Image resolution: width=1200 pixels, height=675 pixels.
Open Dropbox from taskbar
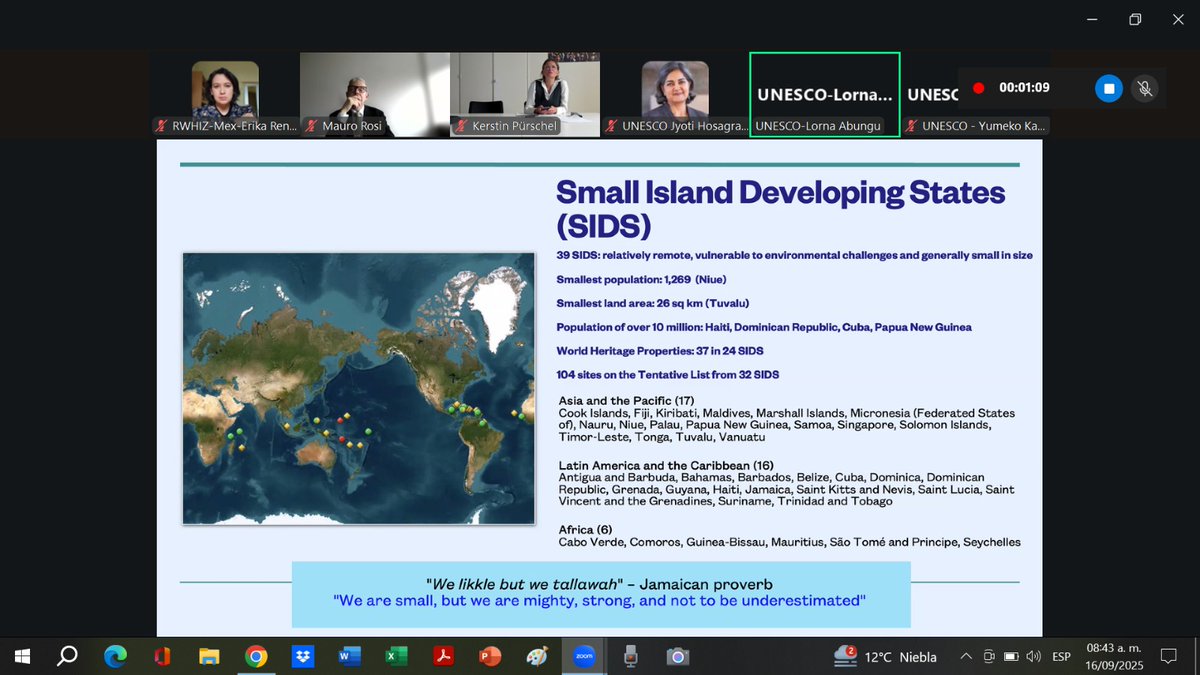tap(302, 657)
